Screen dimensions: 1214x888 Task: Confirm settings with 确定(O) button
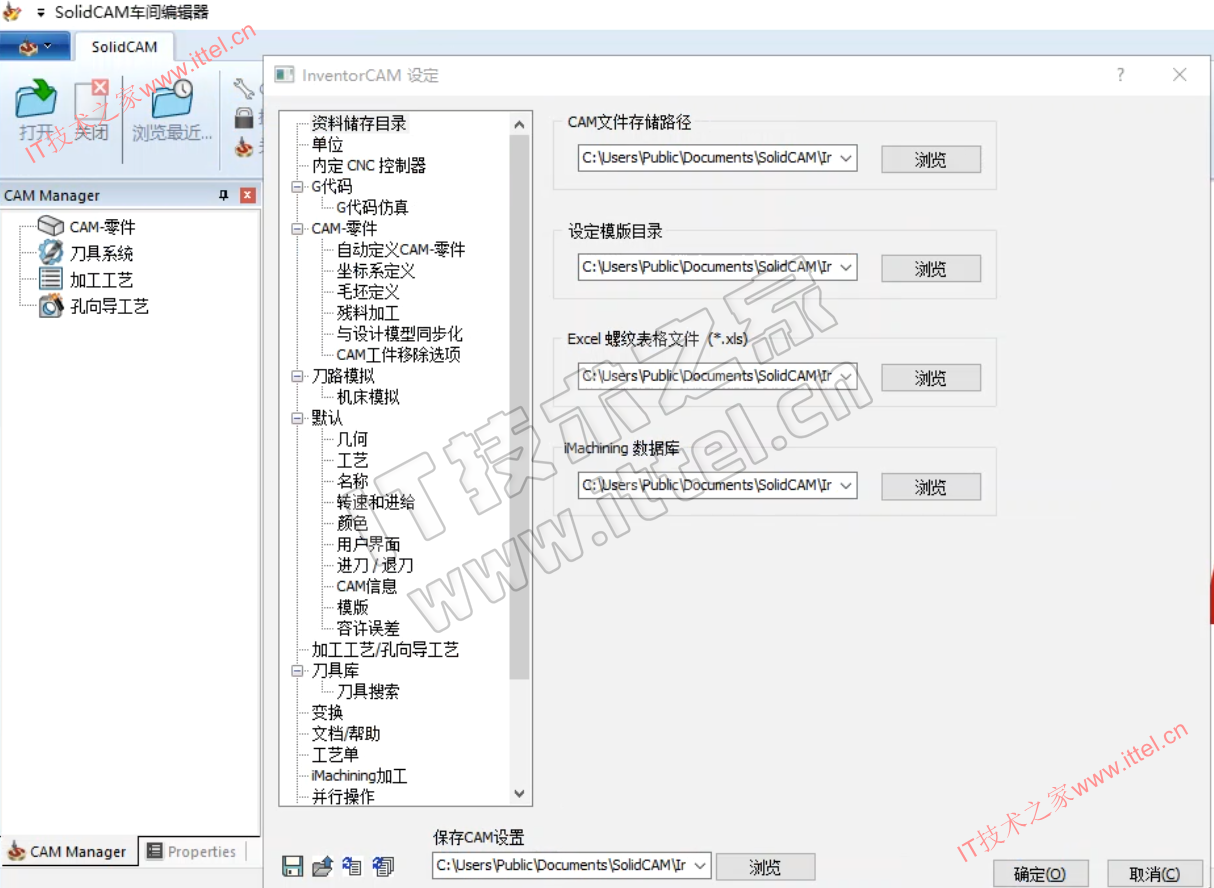pyautogui.click(x=1039, y=873)
